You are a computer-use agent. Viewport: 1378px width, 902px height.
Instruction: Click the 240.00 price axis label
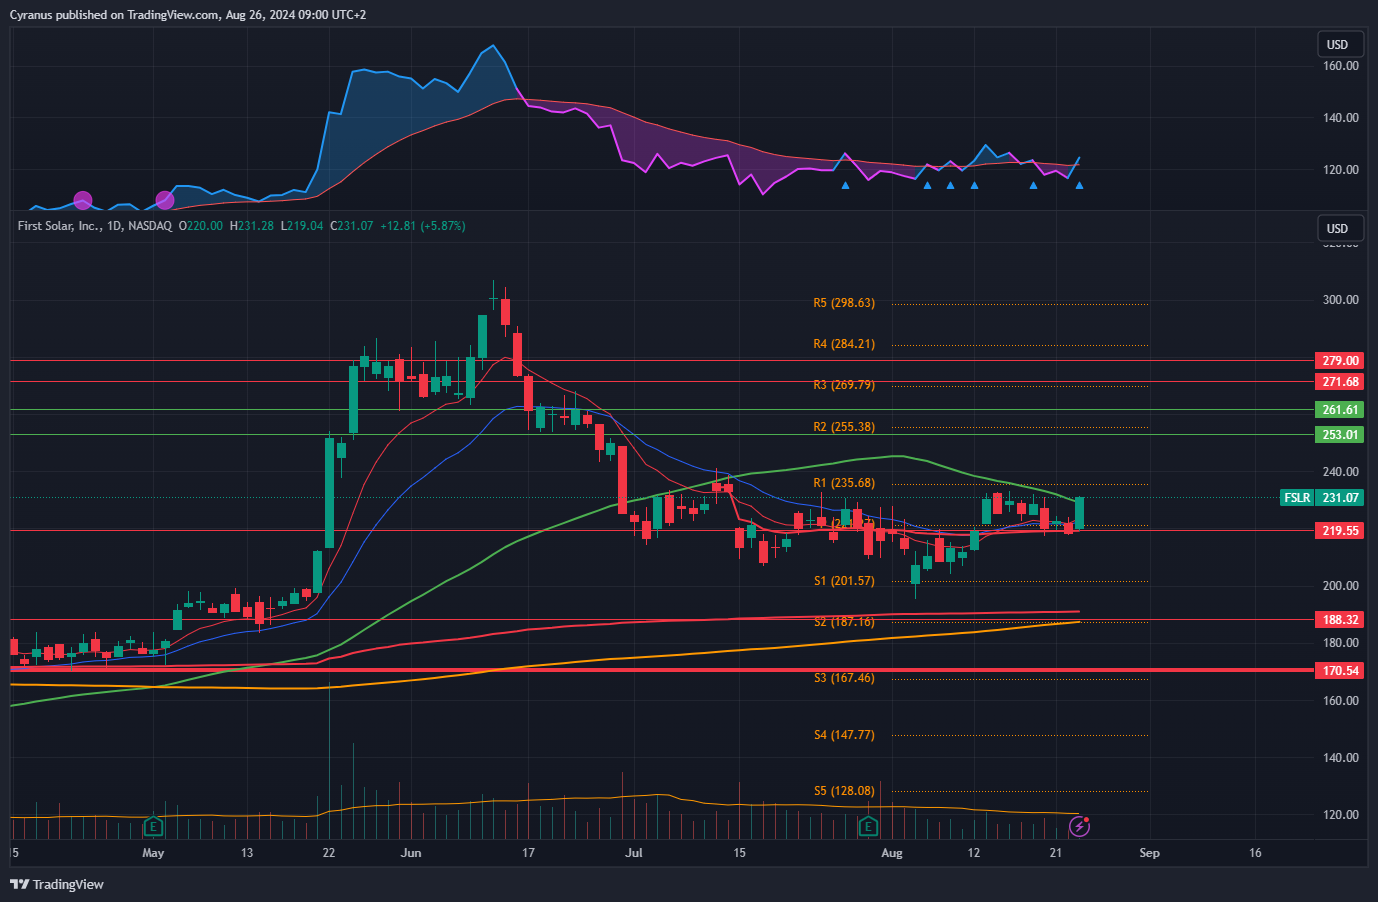(x=1341, y=471)
